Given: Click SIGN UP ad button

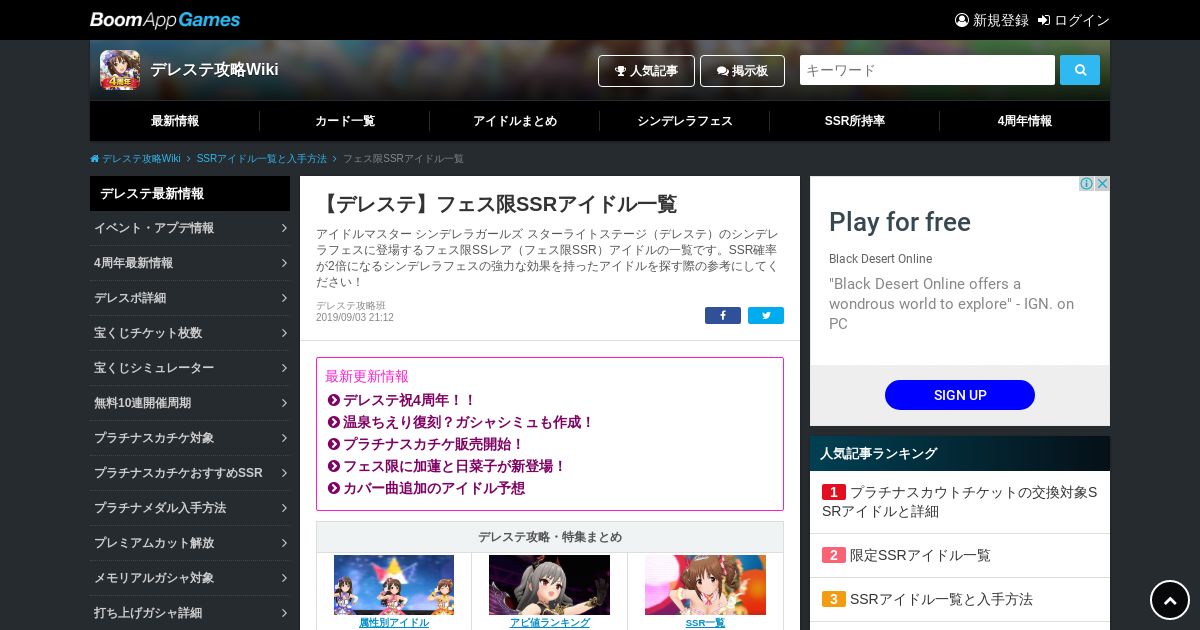Looking at the screenshot, I should (960, 395).
